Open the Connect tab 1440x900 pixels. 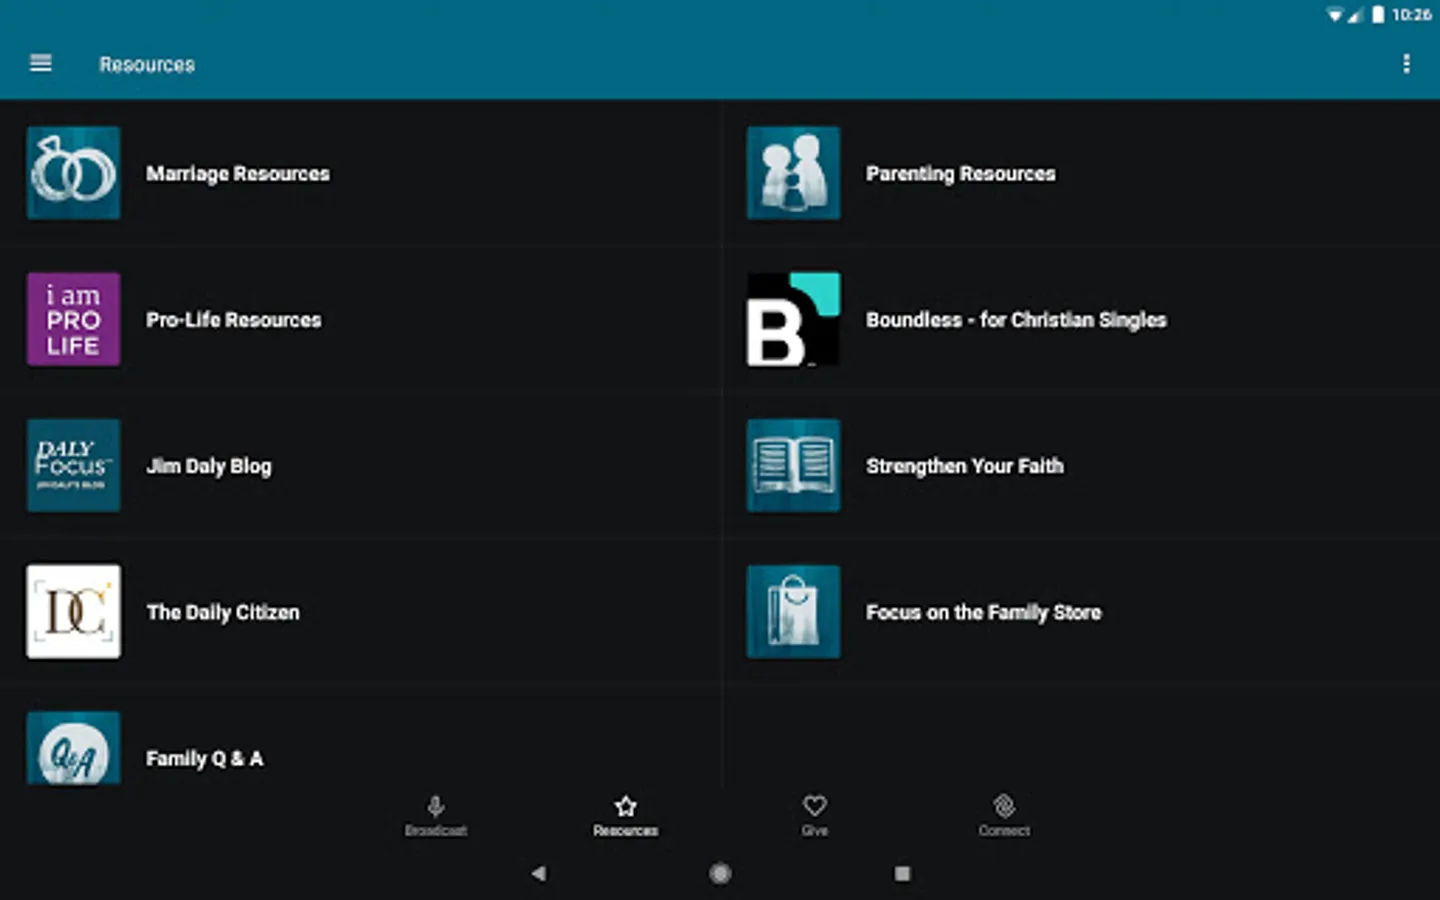(x=1004, y=816)
